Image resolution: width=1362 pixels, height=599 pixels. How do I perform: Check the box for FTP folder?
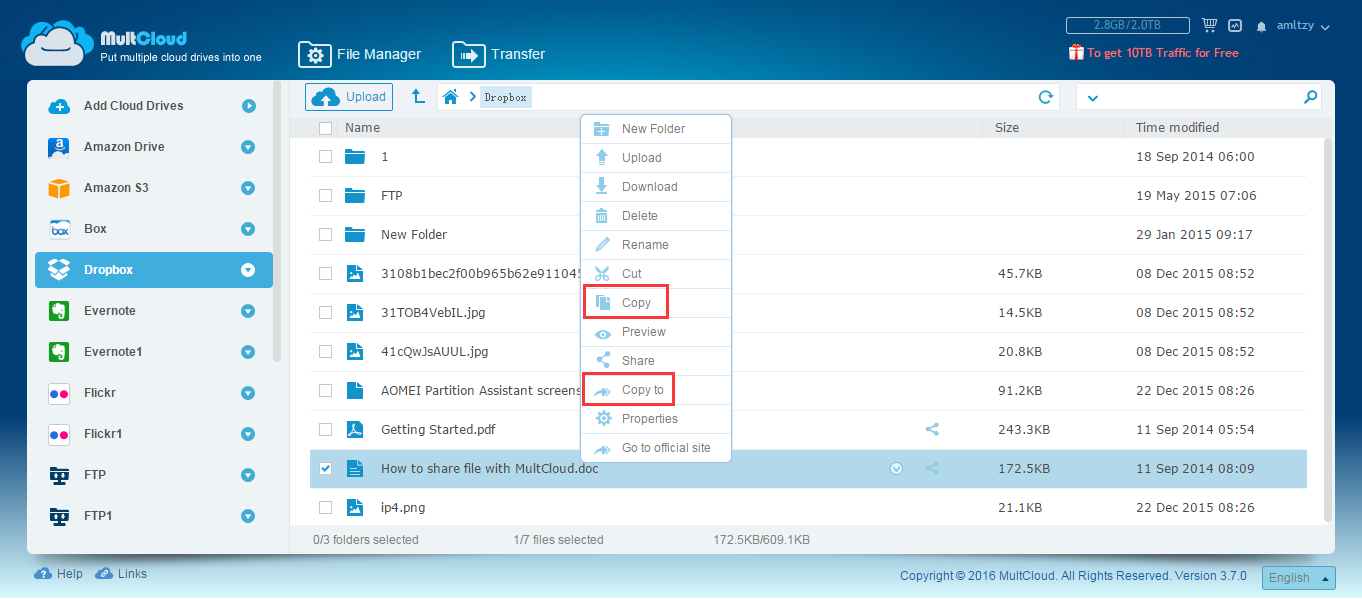tap(325, 196)
